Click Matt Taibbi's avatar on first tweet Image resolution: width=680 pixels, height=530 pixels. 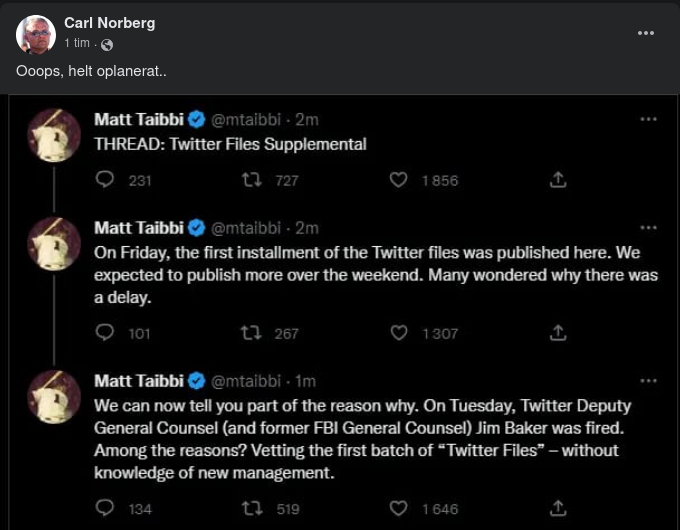(x=53, y=135)
